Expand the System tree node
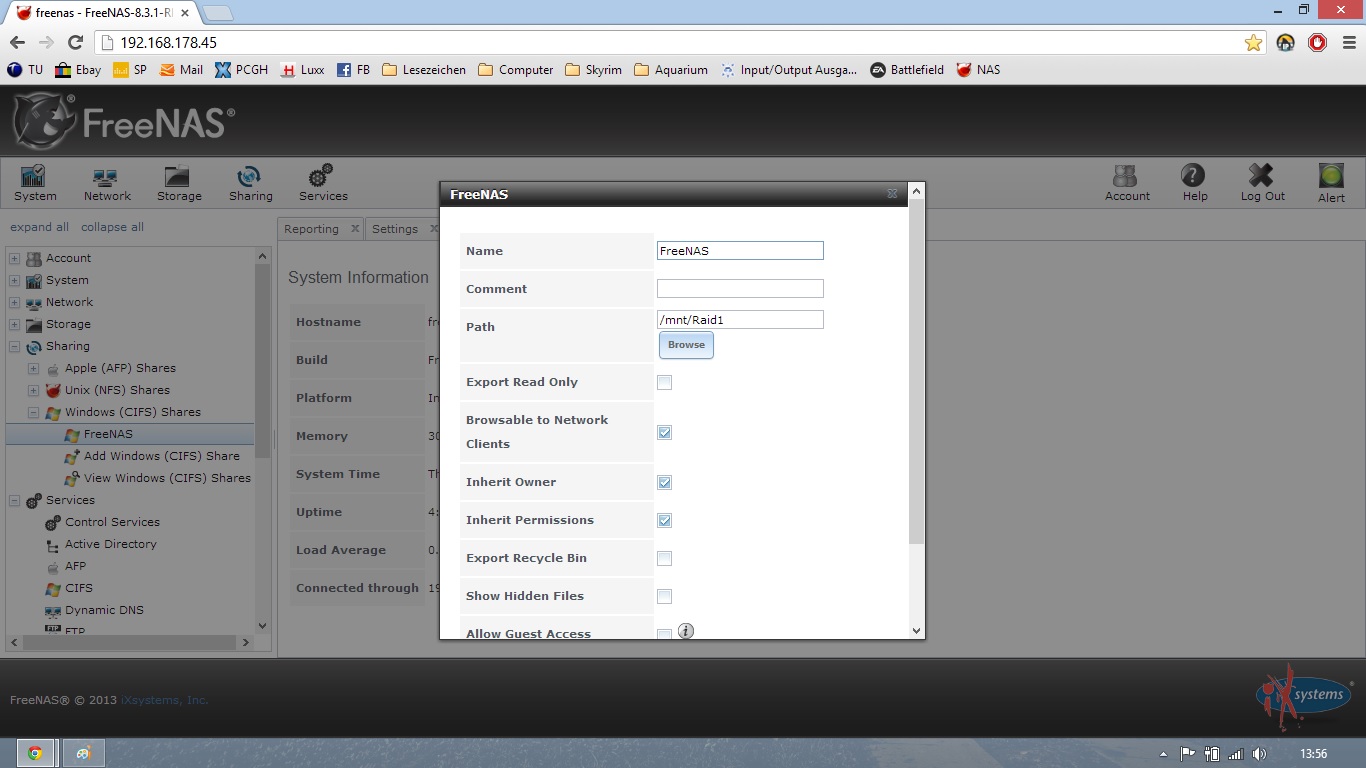Screen dimensions: 1366x768 coord(14,280)
